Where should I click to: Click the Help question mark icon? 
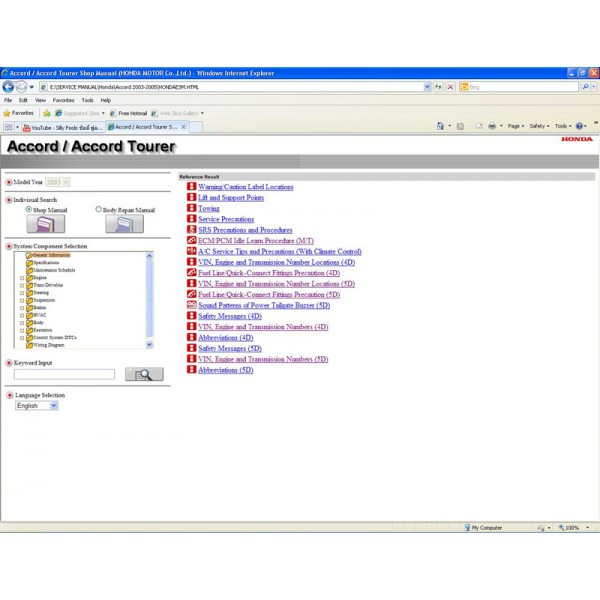pos(579,126)
